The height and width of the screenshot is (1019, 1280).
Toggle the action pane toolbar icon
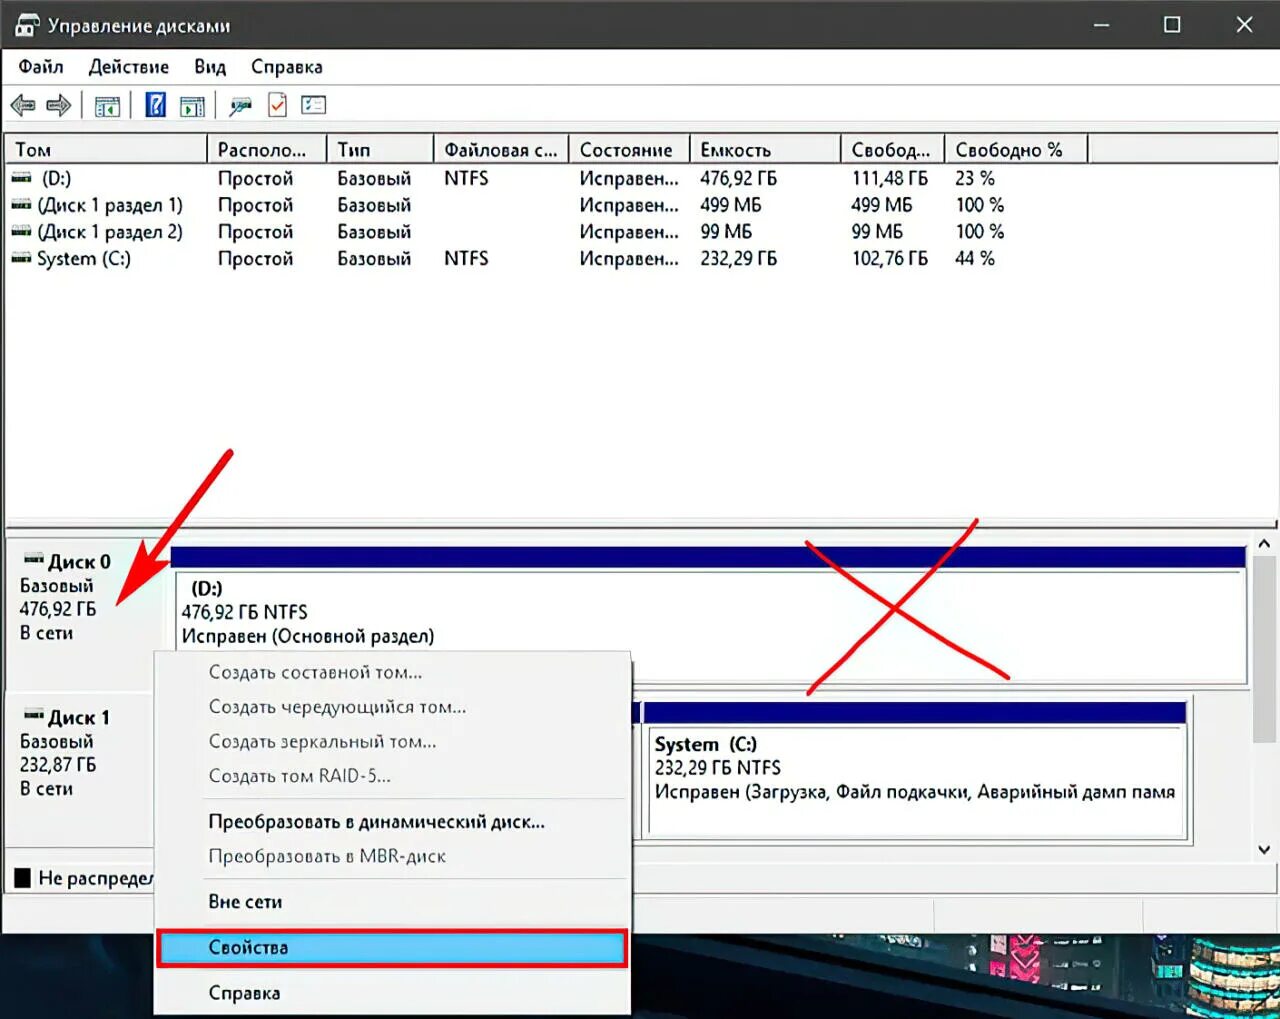click(192, 105)
